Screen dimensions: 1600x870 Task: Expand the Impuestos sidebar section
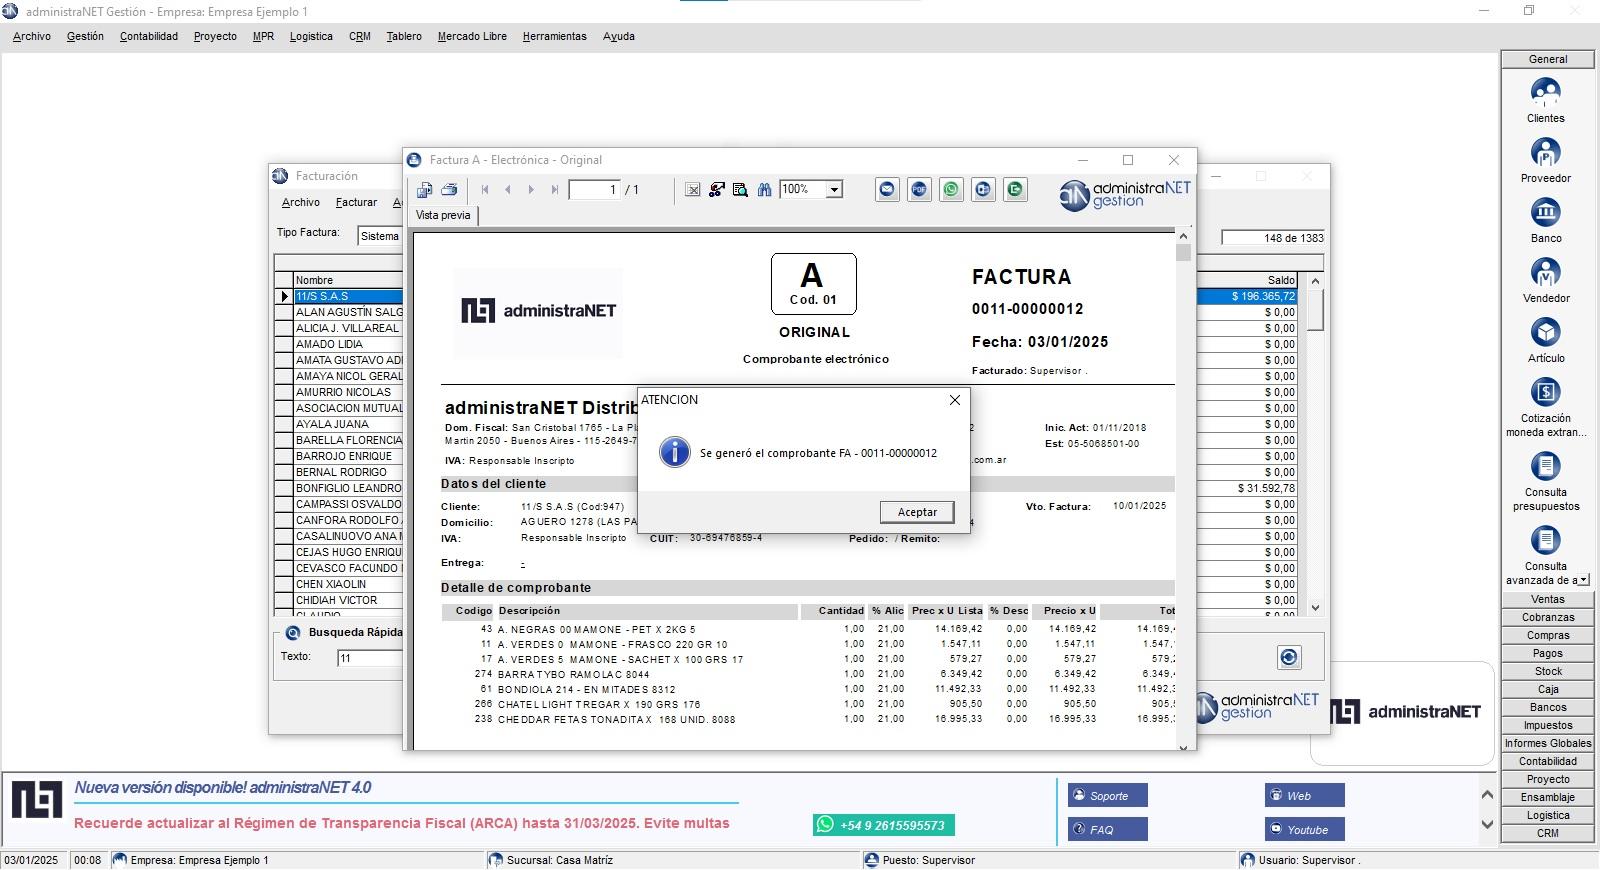coord(1547,725)
